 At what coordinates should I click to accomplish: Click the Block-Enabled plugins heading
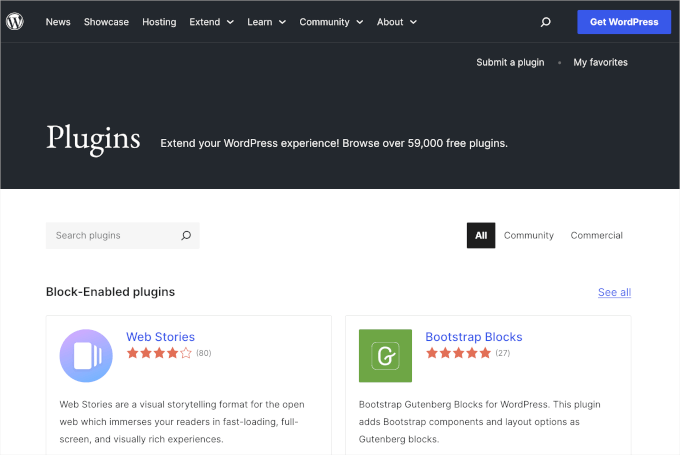(111, 292)
